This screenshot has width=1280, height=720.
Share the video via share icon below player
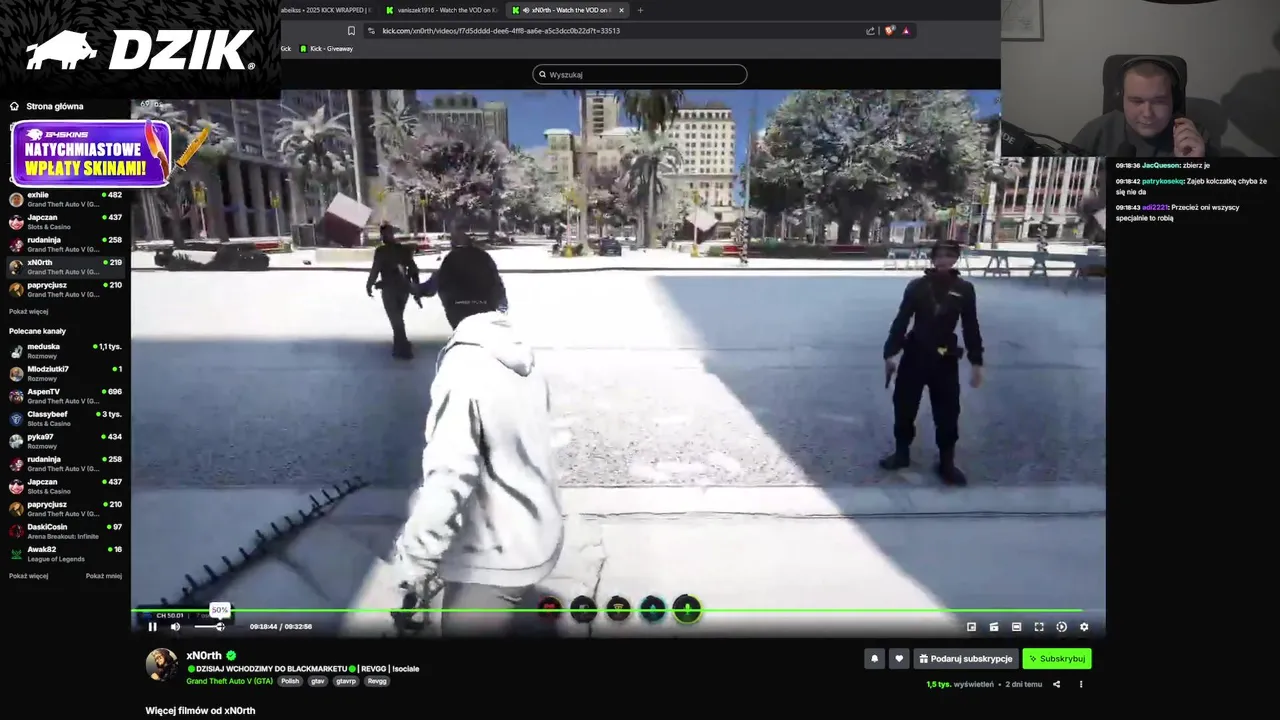1056,684
